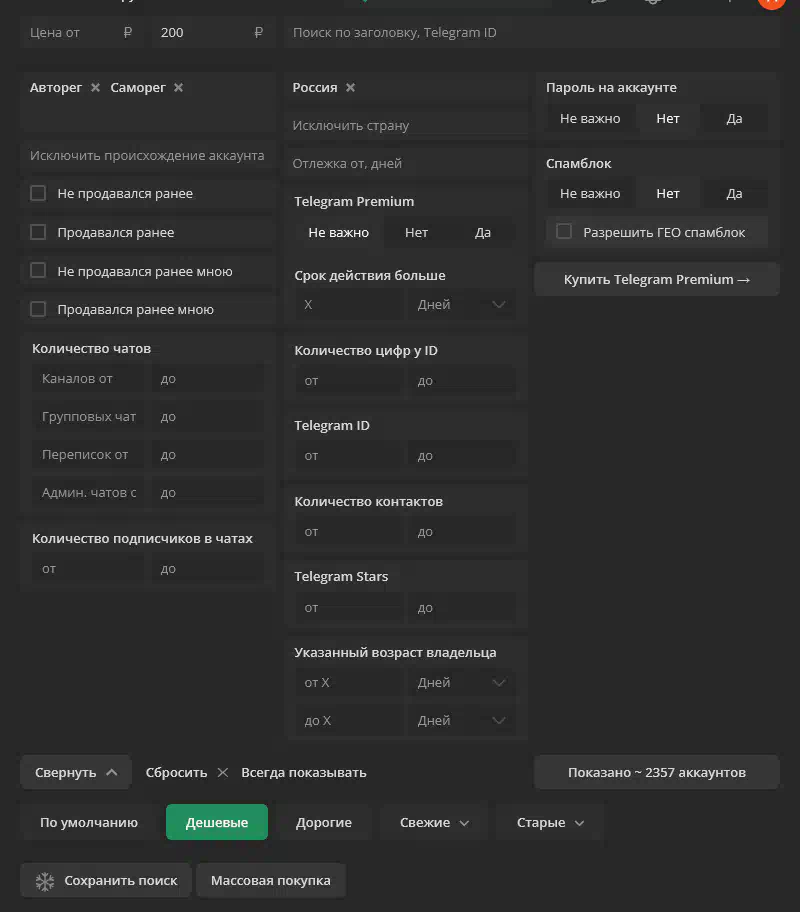Set Спамблок to Нет
Image resolution: width=800 pixels, height=912 pixels.
pyautogui.click(x=668, y=194)
